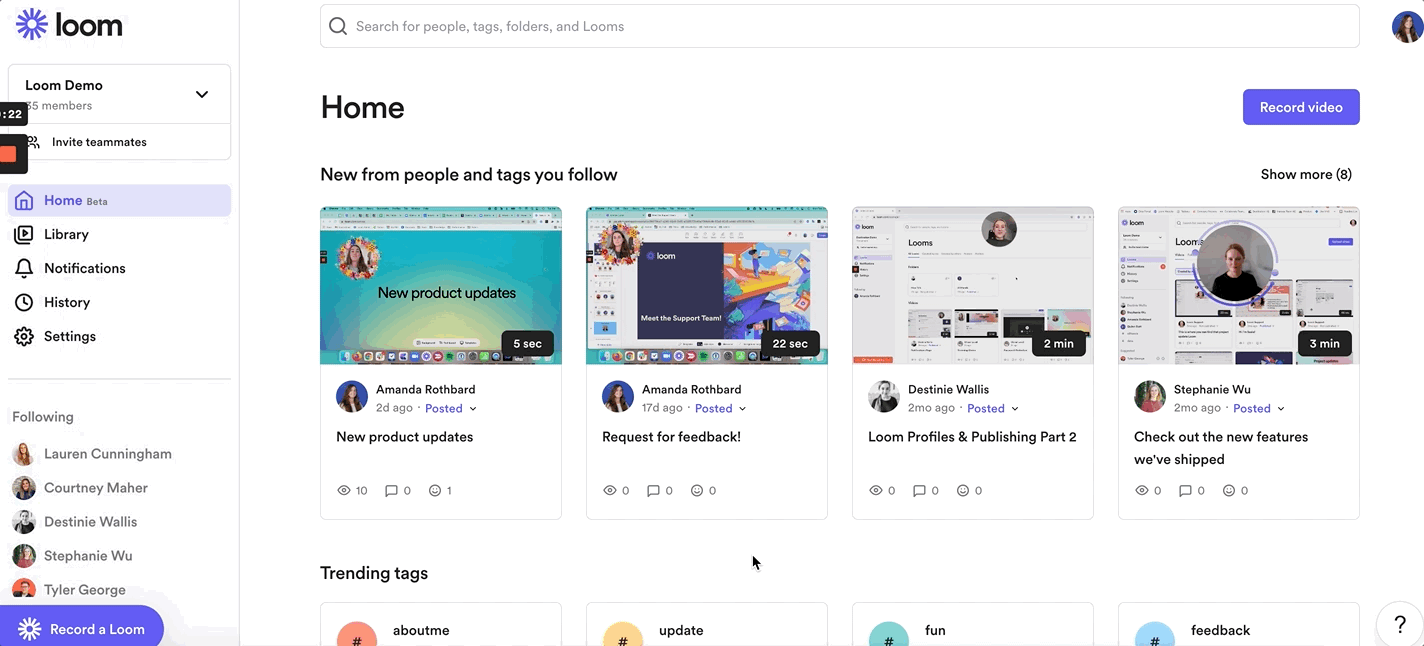
Task: Click the aboutme hashtag tag icon
Action: pos(357,636)
